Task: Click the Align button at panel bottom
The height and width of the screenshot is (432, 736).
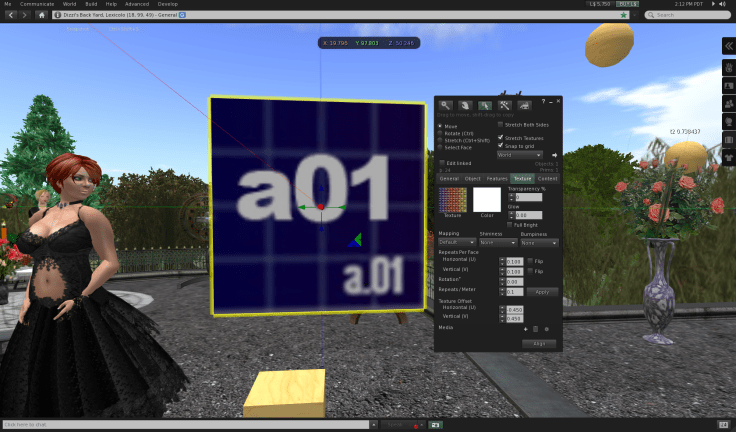Action: (539, 343)
